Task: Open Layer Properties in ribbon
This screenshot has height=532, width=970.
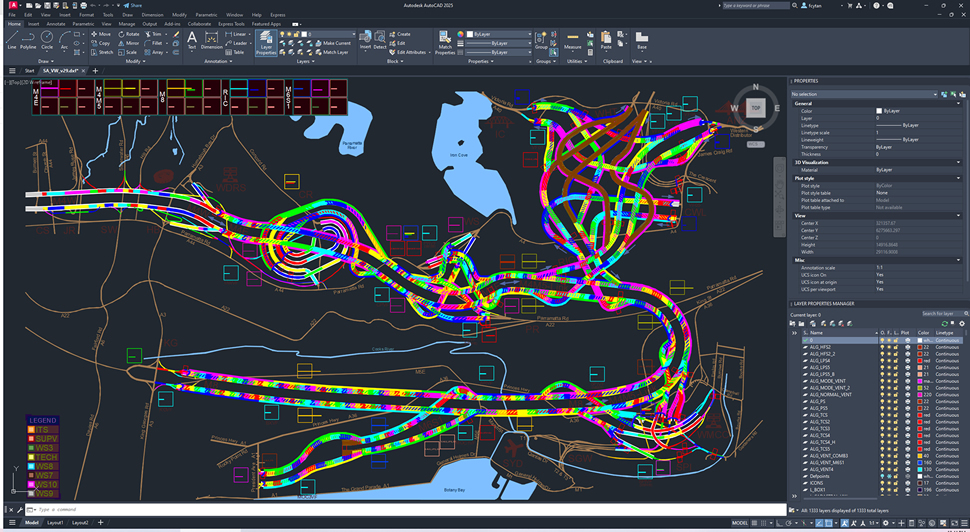Action: pos(266,42)
